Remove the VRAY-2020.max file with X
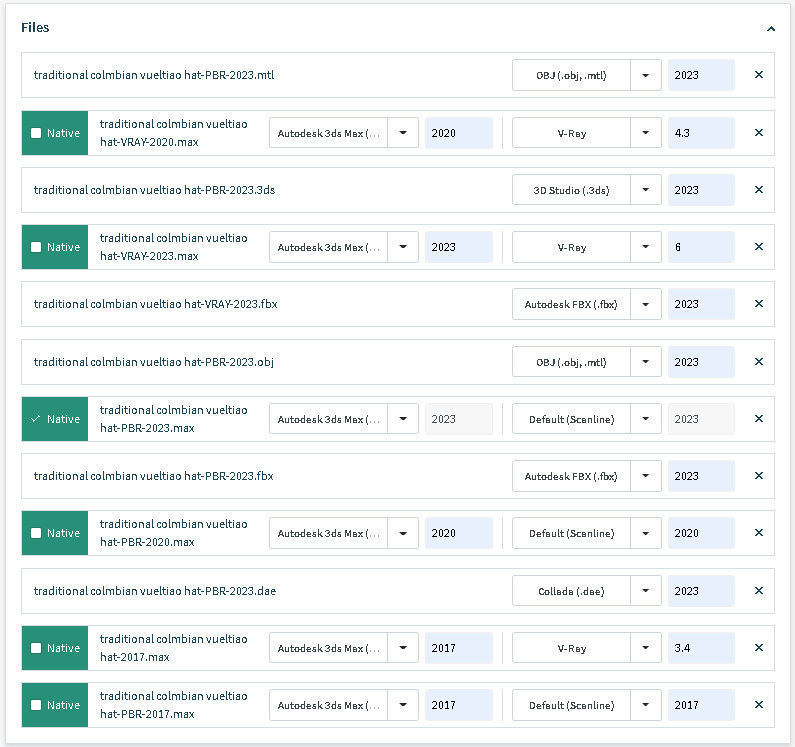 pyautogui.click(x=758, y=133)
